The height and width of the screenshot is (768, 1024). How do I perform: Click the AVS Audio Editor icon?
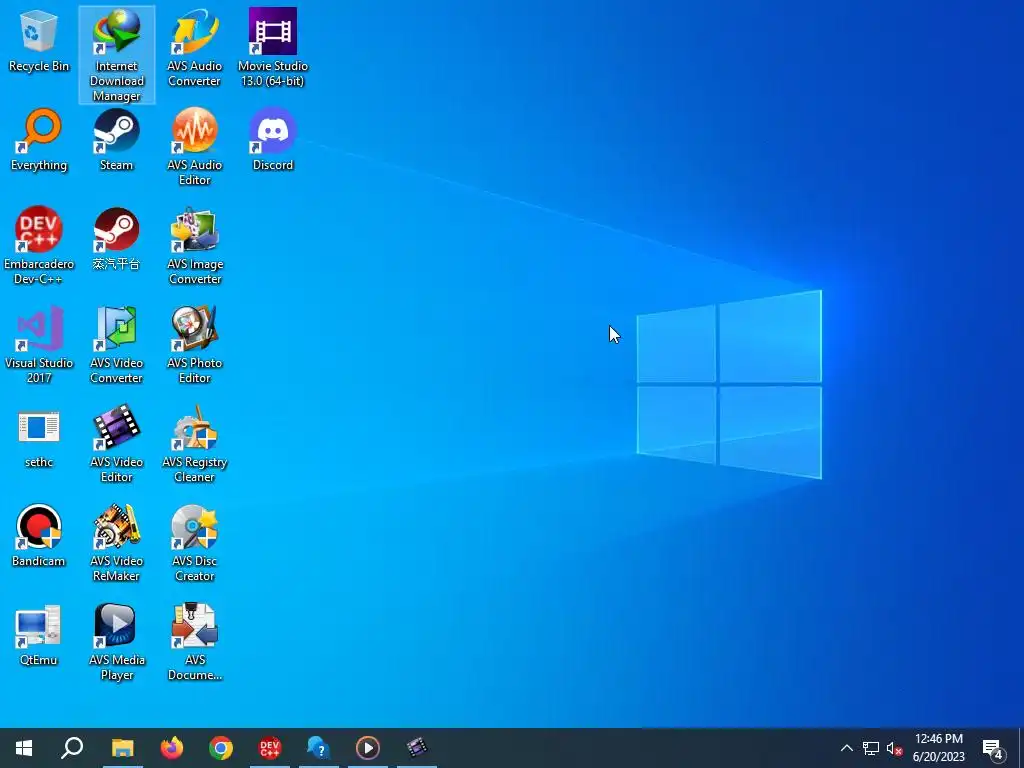point(195,148)
